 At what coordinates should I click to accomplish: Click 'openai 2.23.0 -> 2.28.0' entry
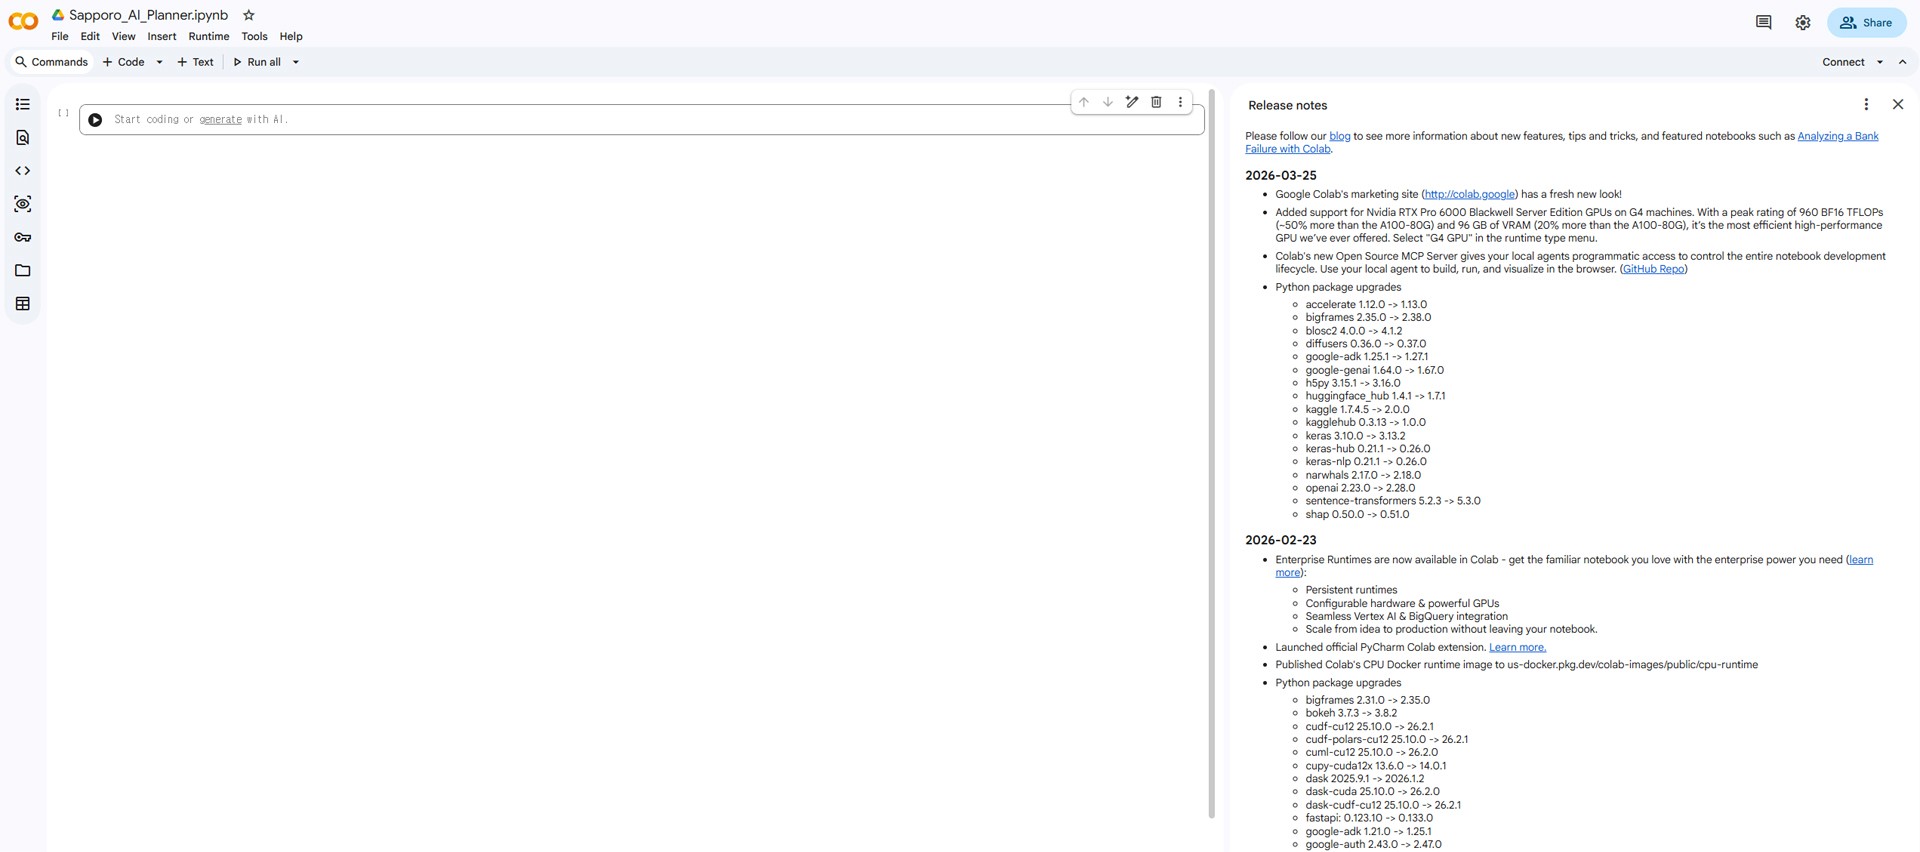pyautogui.click(x=1360, y=488)
